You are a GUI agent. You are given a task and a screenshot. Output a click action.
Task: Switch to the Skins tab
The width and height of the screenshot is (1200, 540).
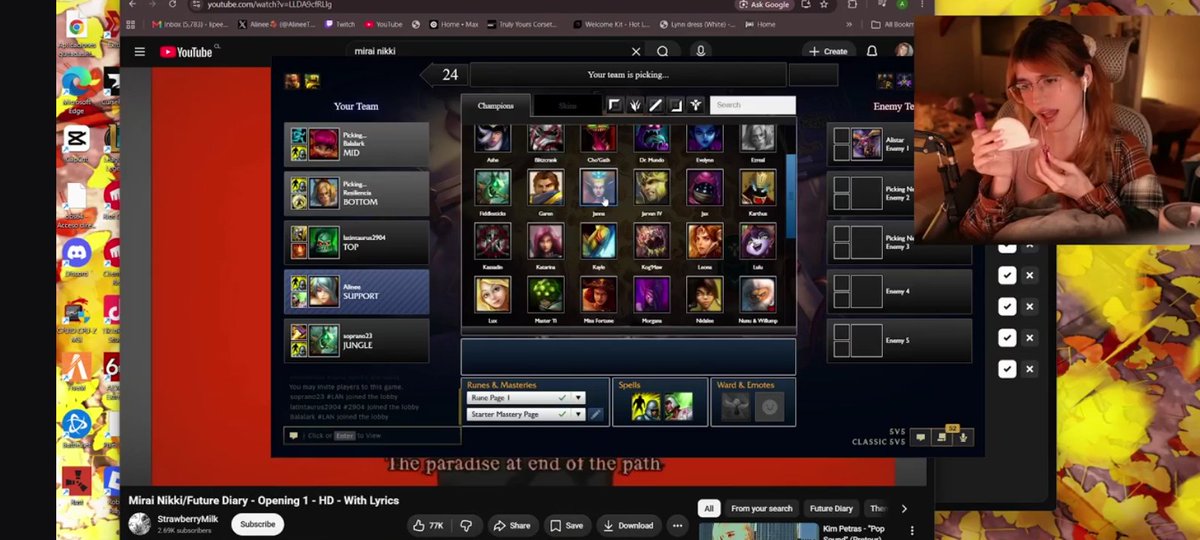(567, 105)
